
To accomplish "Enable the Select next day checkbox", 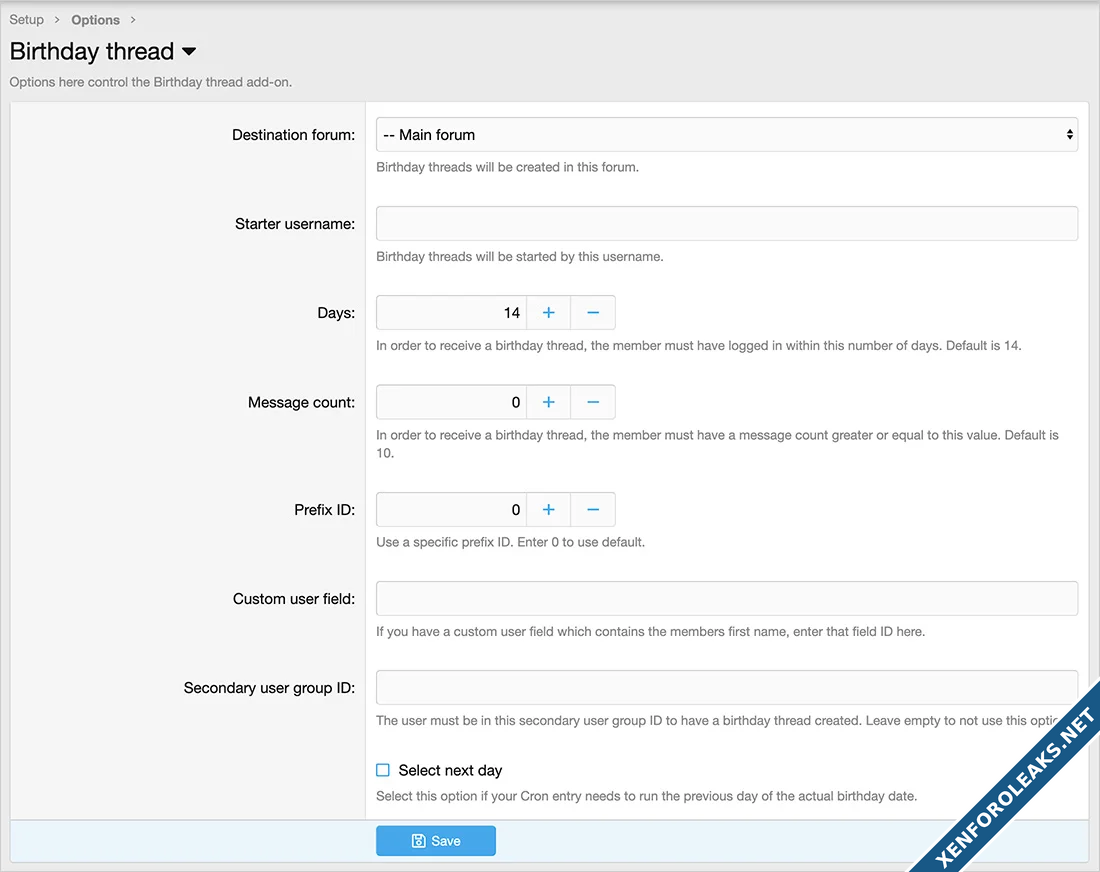I will (383, 770).
